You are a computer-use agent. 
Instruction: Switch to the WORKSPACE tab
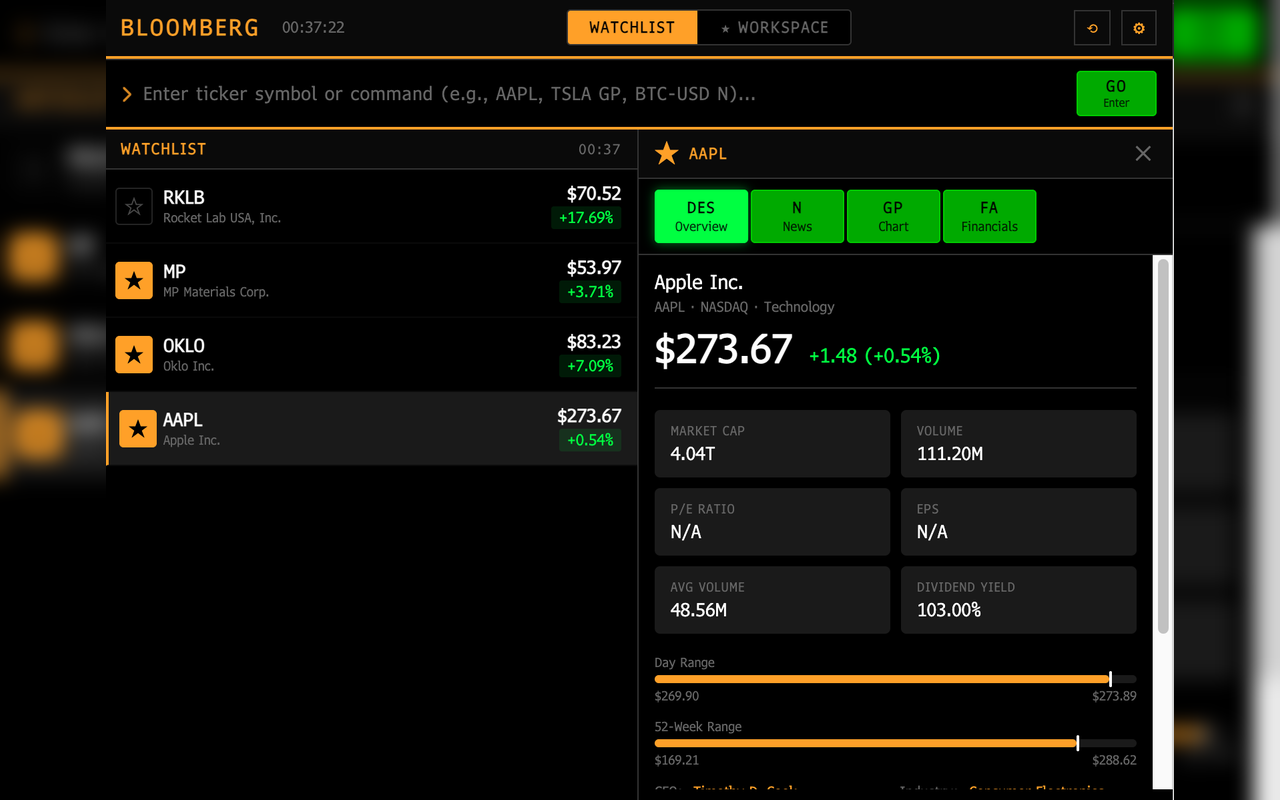[x=774, y=27]
